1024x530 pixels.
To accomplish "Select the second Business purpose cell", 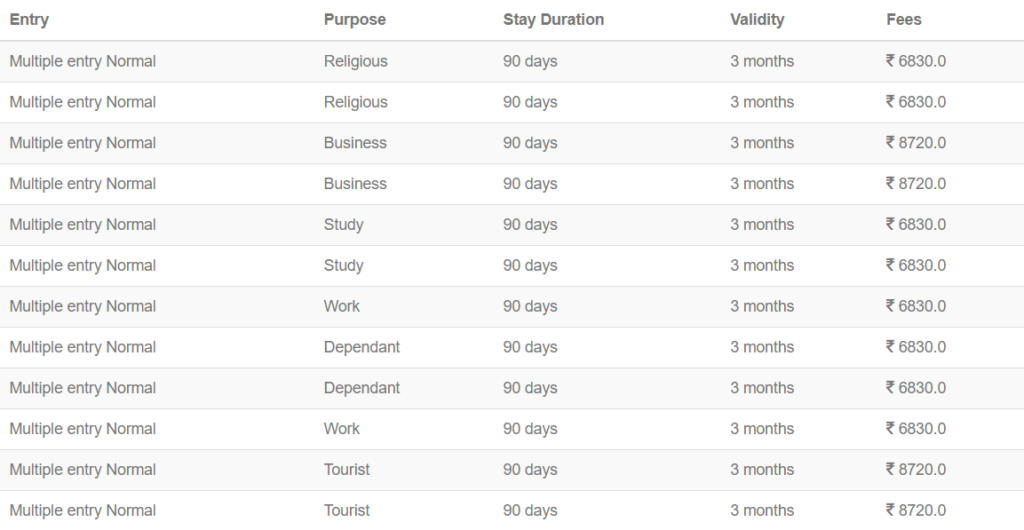I will (355, 184).
